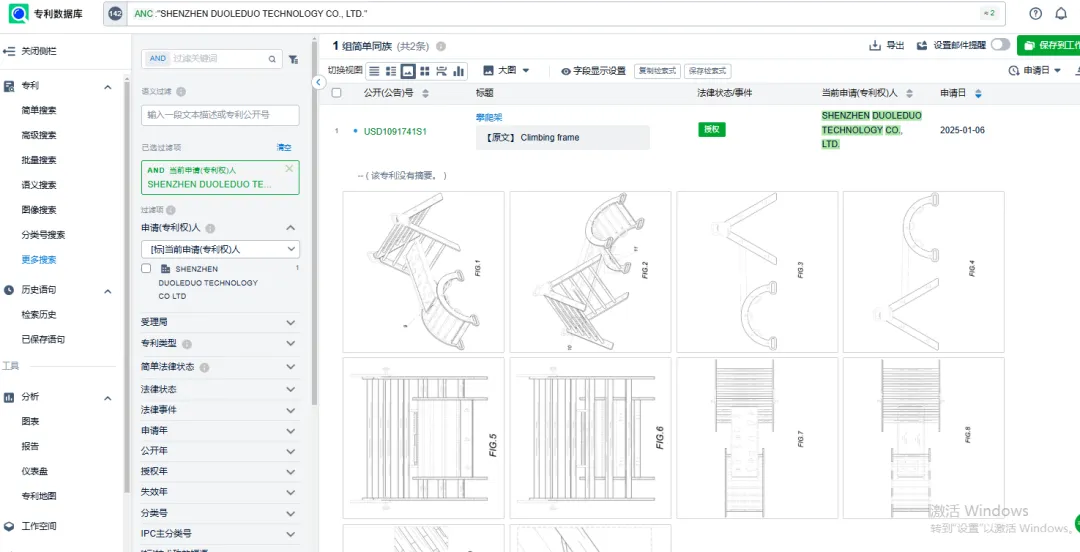The width and height of the screenshot is (1080, 552).
Task: Collapse the filter panel with arrow handle
Action: tap(318, 83)
